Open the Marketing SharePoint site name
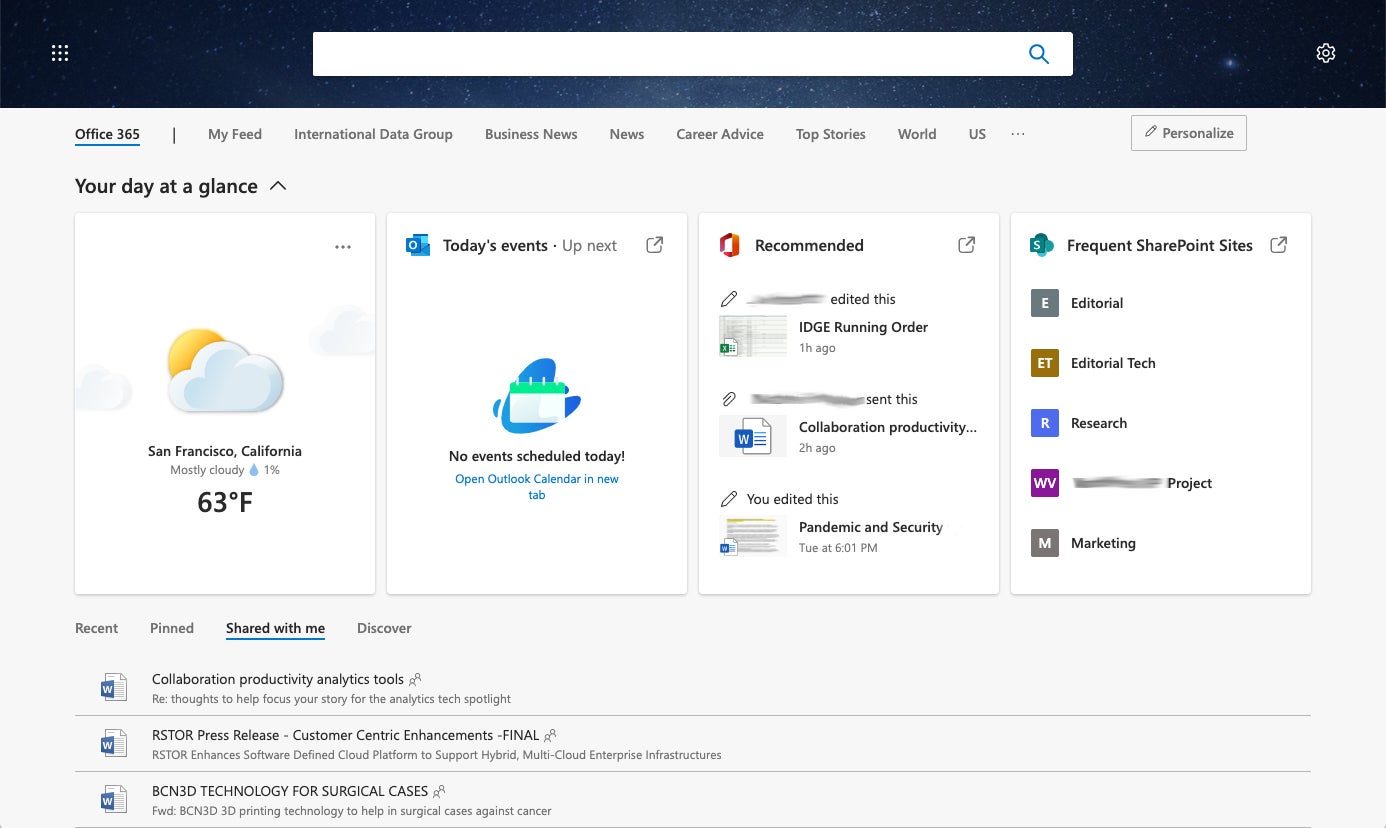 tap(1103, 543)
